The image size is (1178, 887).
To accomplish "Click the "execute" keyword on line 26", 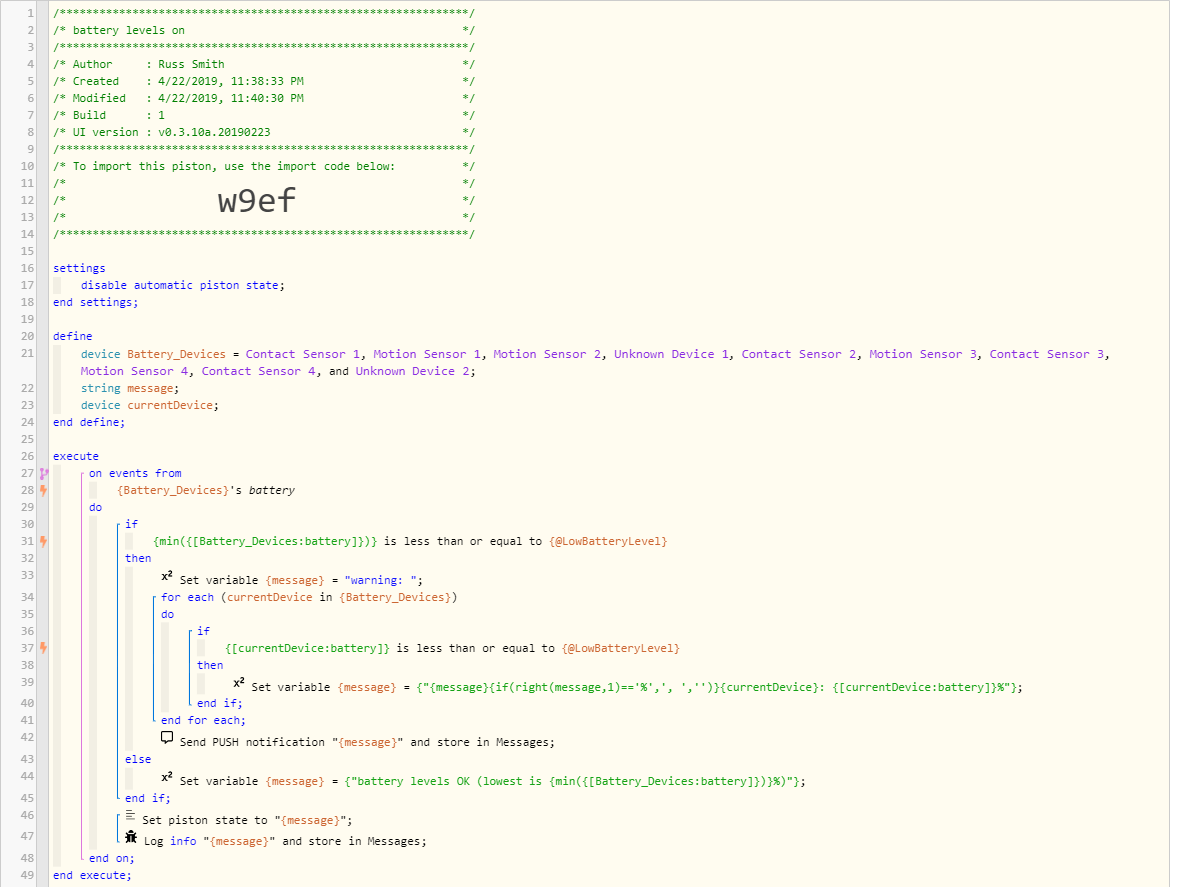I will [76, 457].
